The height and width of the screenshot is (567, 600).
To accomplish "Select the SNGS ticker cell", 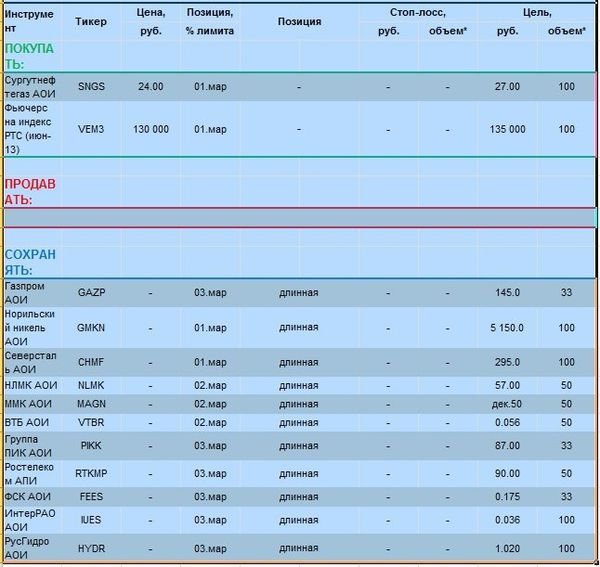I will (x=91, y=87).
